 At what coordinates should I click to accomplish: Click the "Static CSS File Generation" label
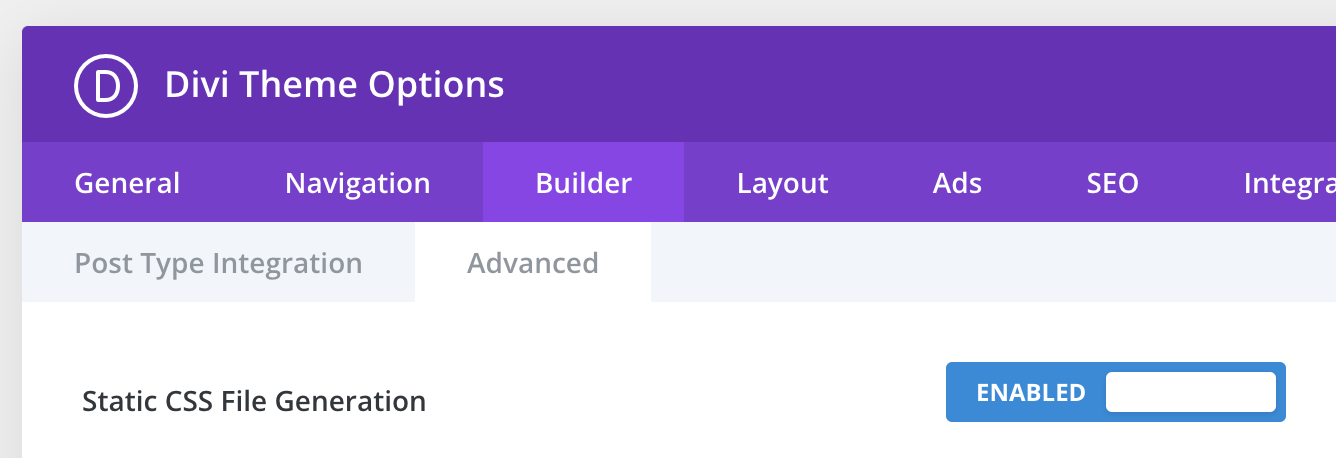point(254,401)
